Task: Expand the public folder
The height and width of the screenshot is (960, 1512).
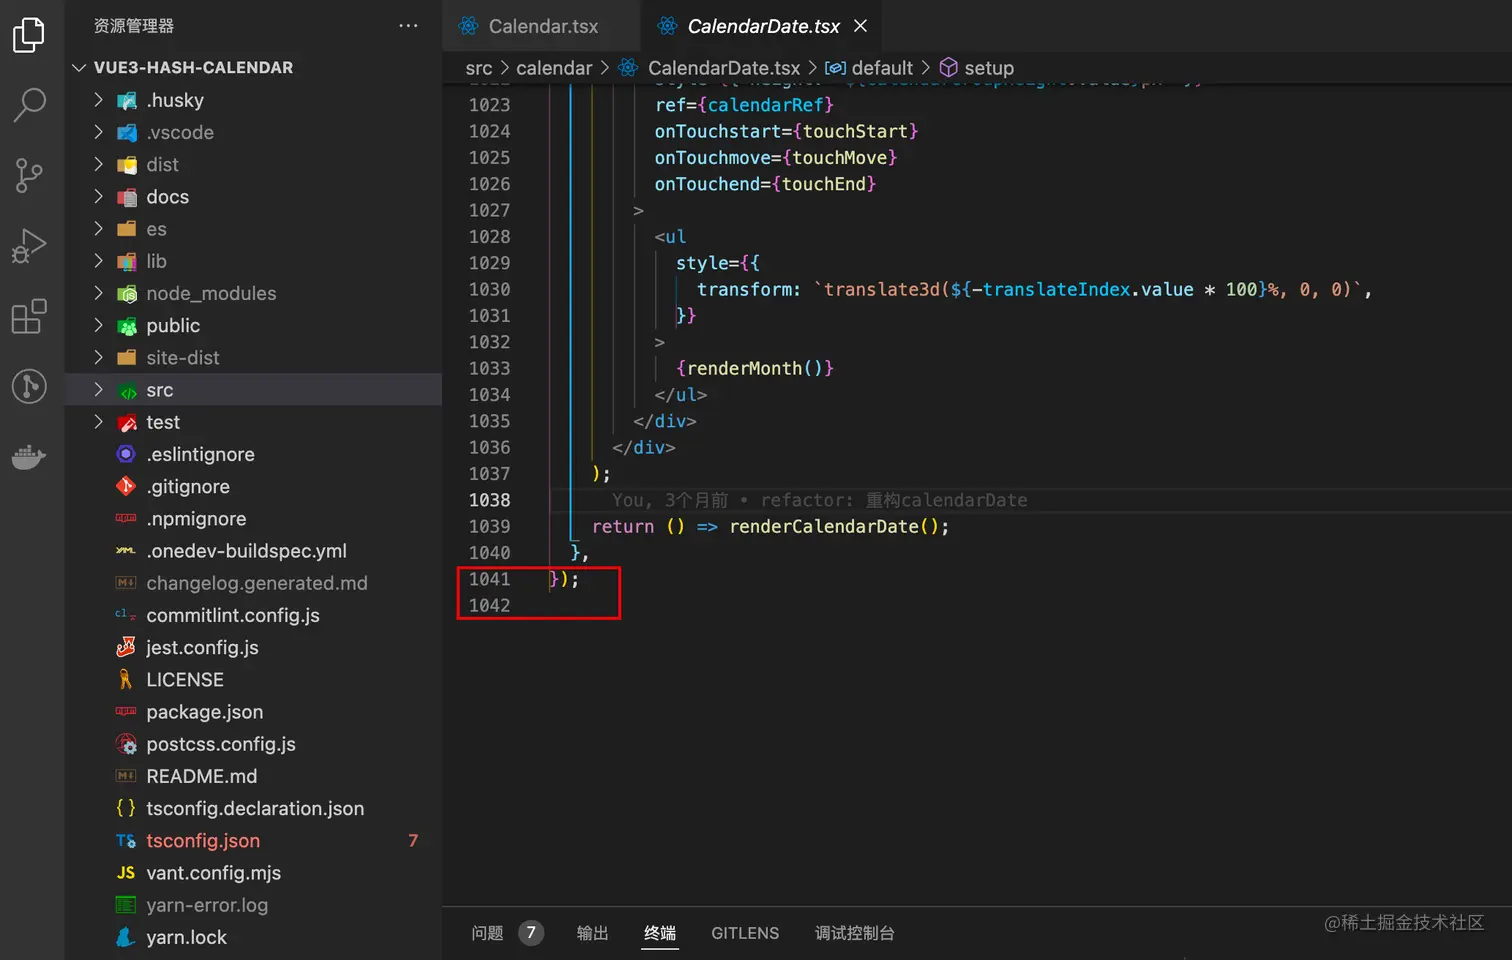Action: pyautogui.click(x=253, y=325)
